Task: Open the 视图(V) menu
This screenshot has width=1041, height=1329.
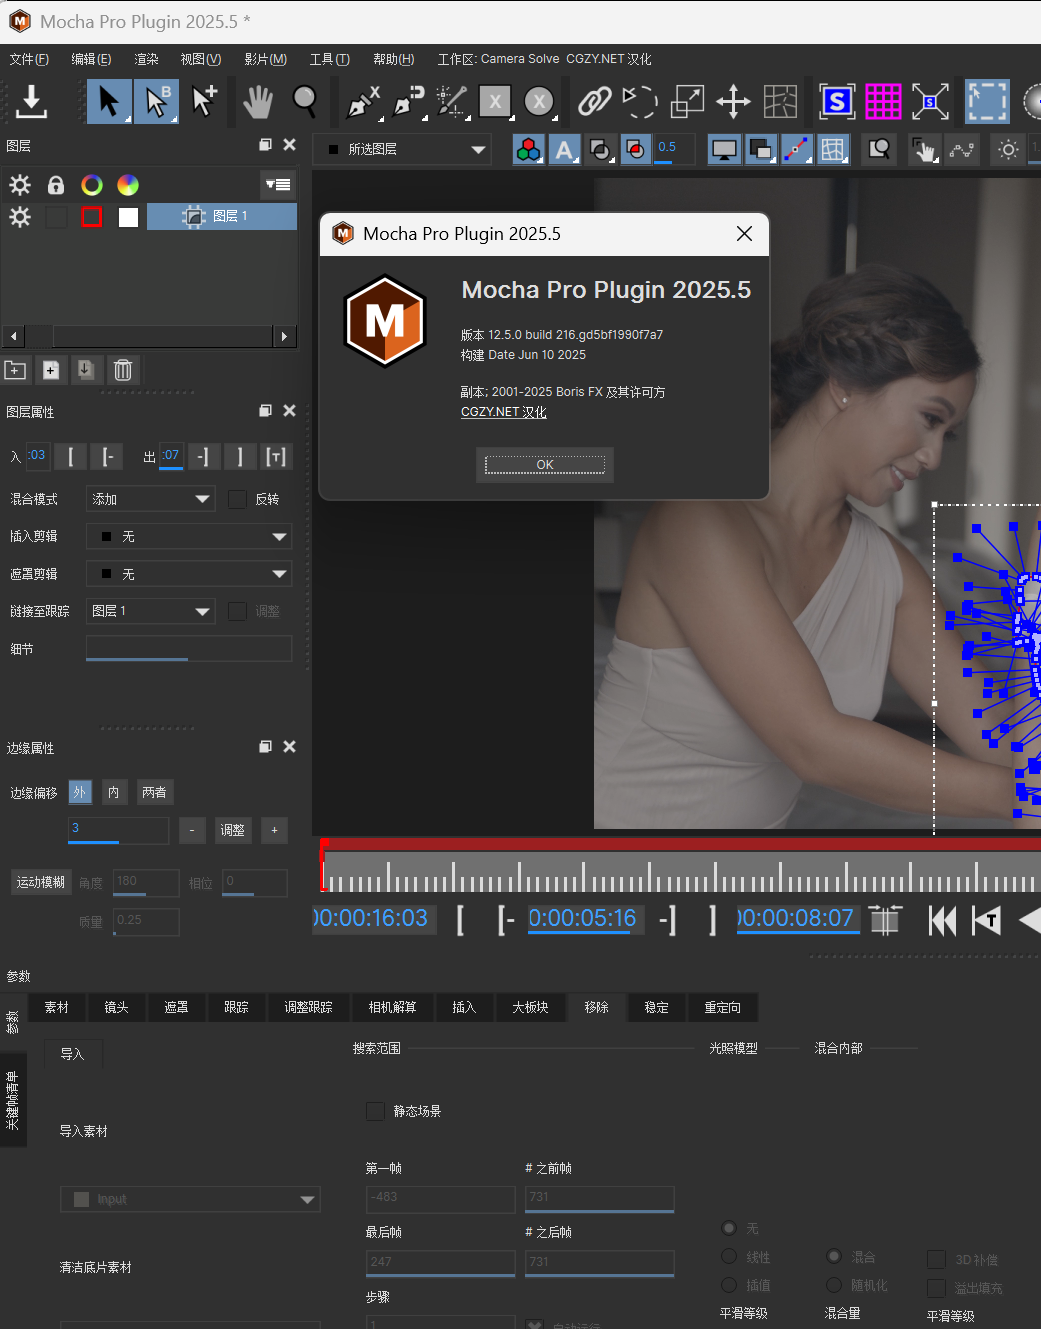Action: (x=200, y=59)
